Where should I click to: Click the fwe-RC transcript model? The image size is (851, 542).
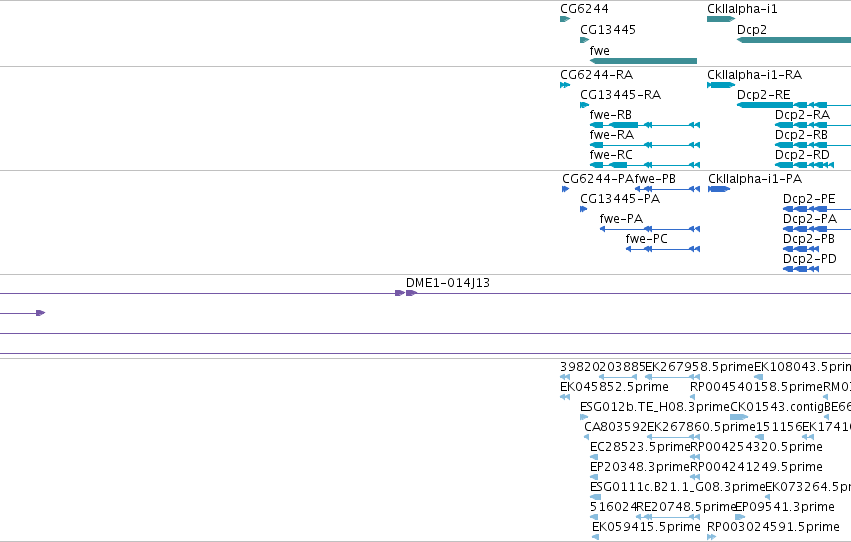[x=645, y=165]
